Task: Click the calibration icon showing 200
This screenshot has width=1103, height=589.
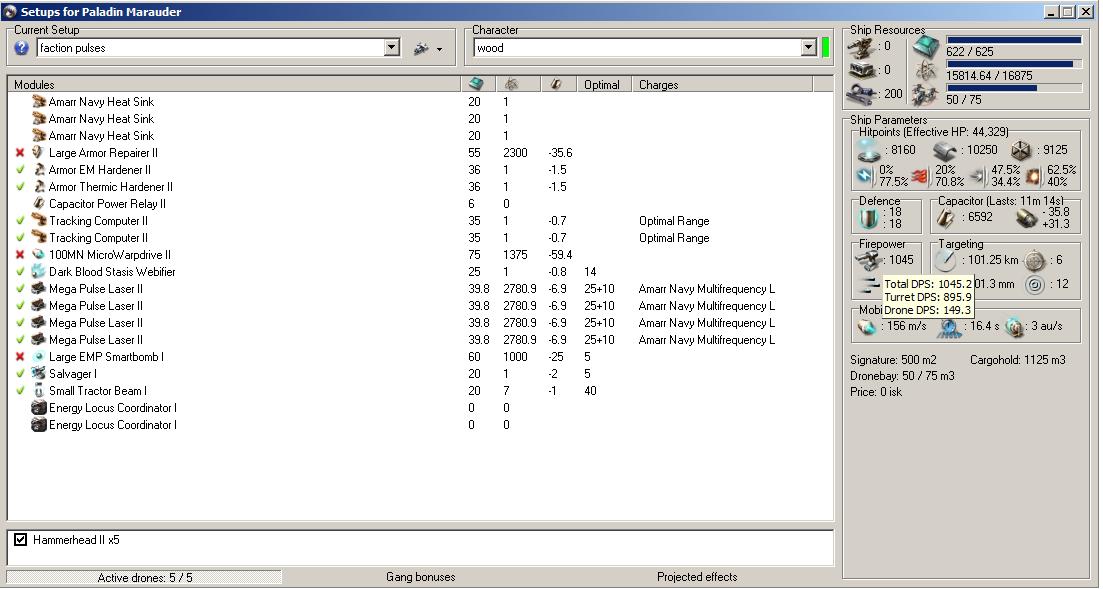Action: [862, 93]
